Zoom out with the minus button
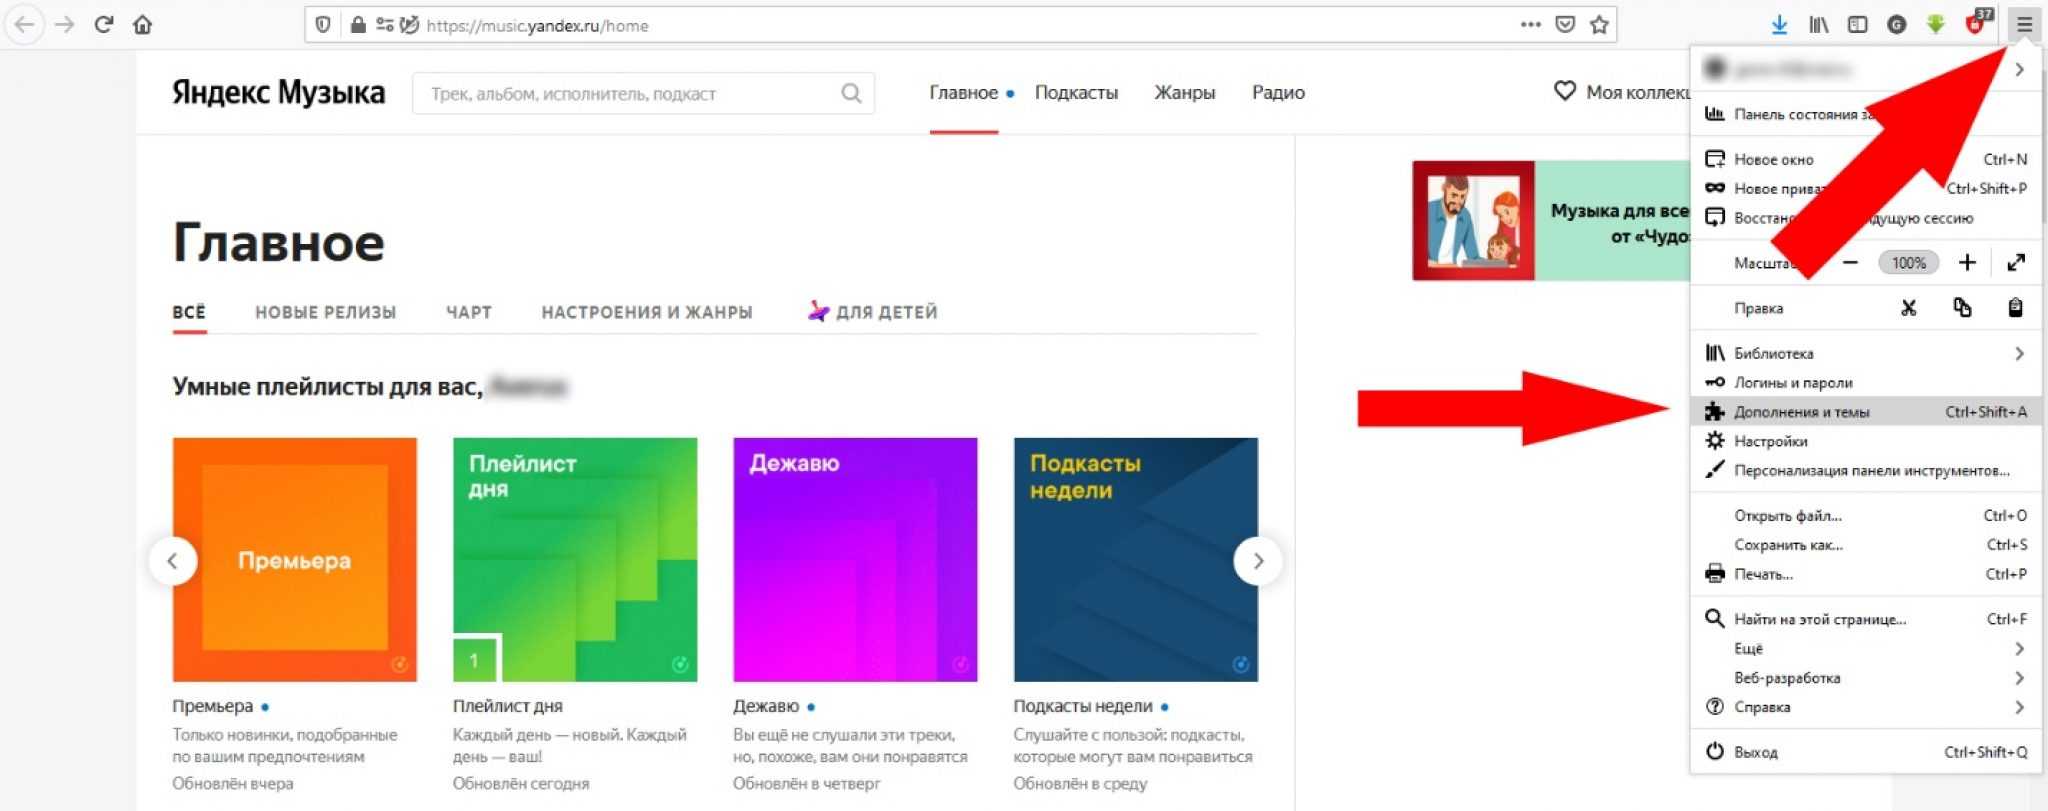The image size is (2048, 811). pos(1850,263)
